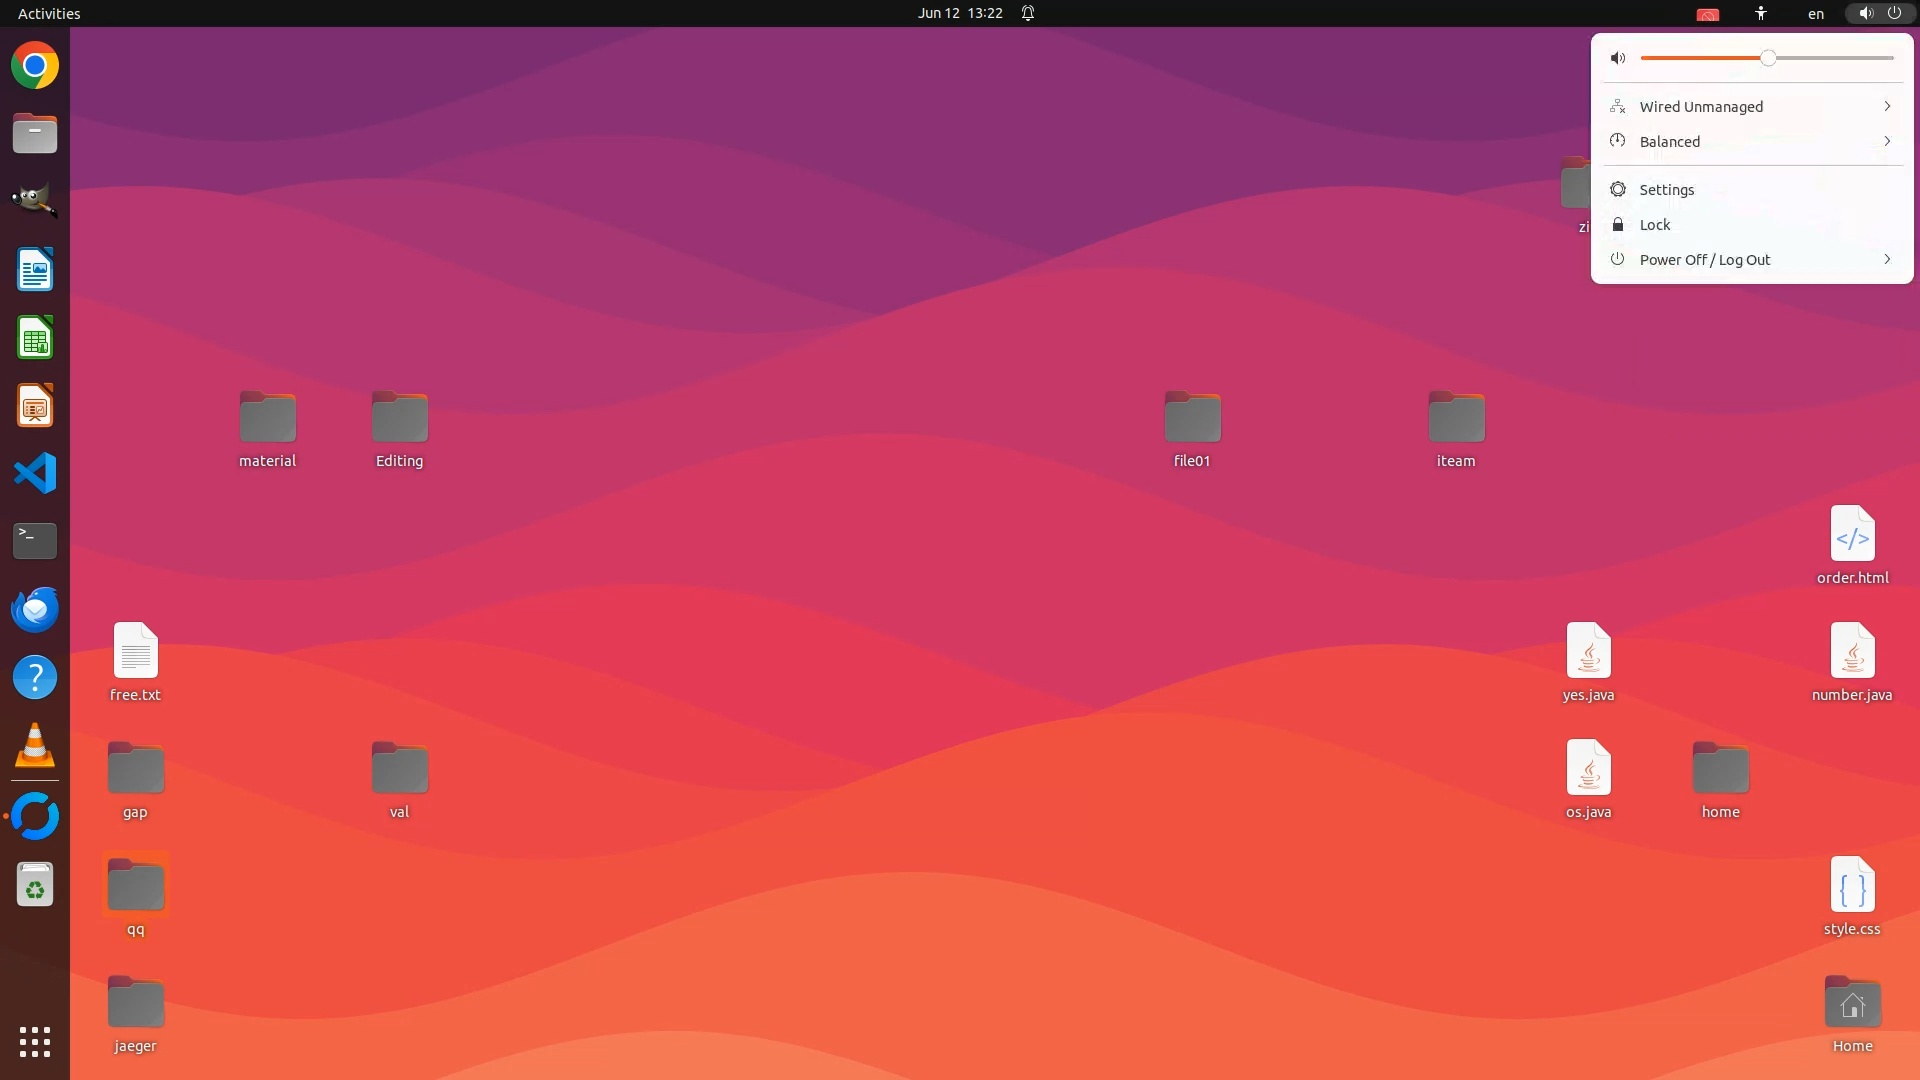The height and width of the screenshot is (1080, 1920).
Task: Select the order.html desktop file
Action: 1852,535
